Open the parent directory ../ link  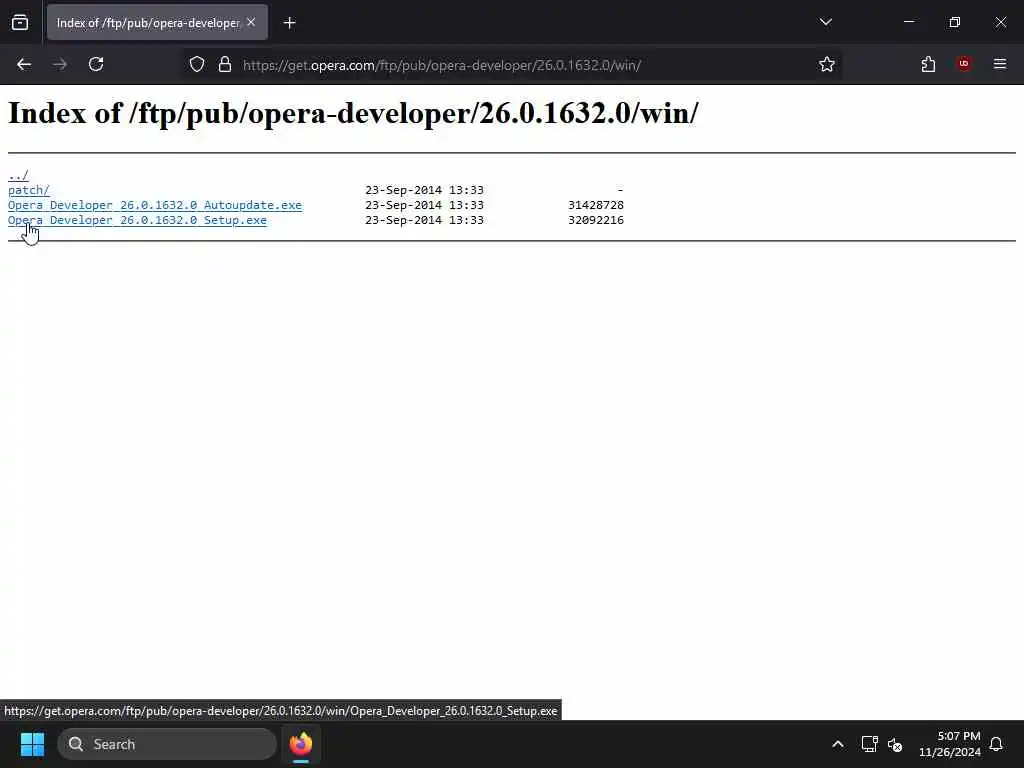[x=18, y=175]
